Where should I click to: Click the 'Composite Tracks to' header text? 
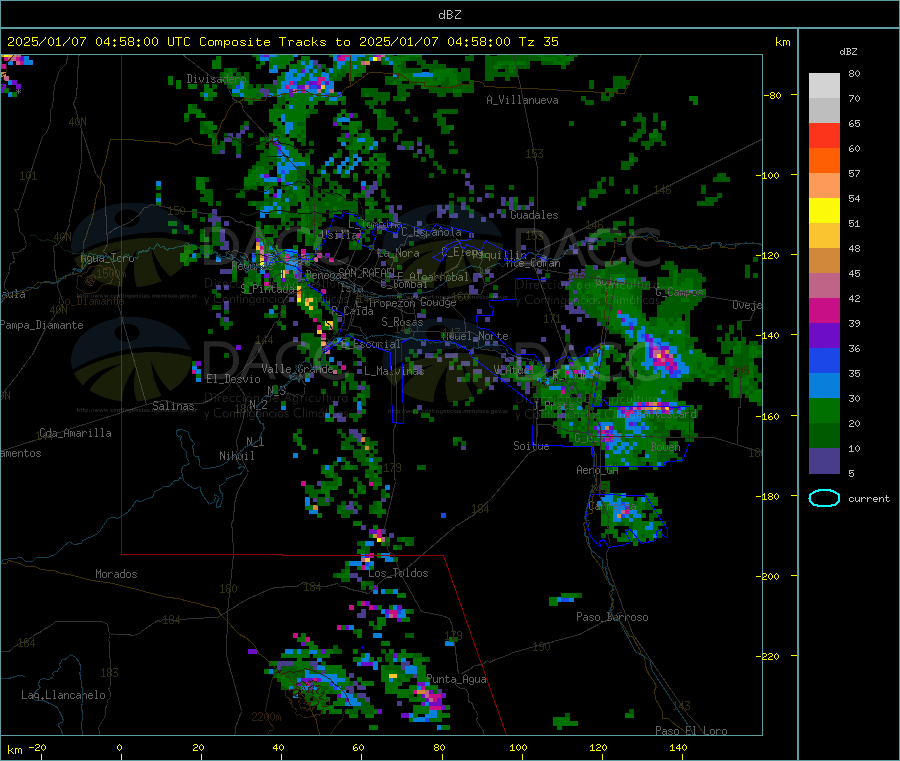pos(275,42)
